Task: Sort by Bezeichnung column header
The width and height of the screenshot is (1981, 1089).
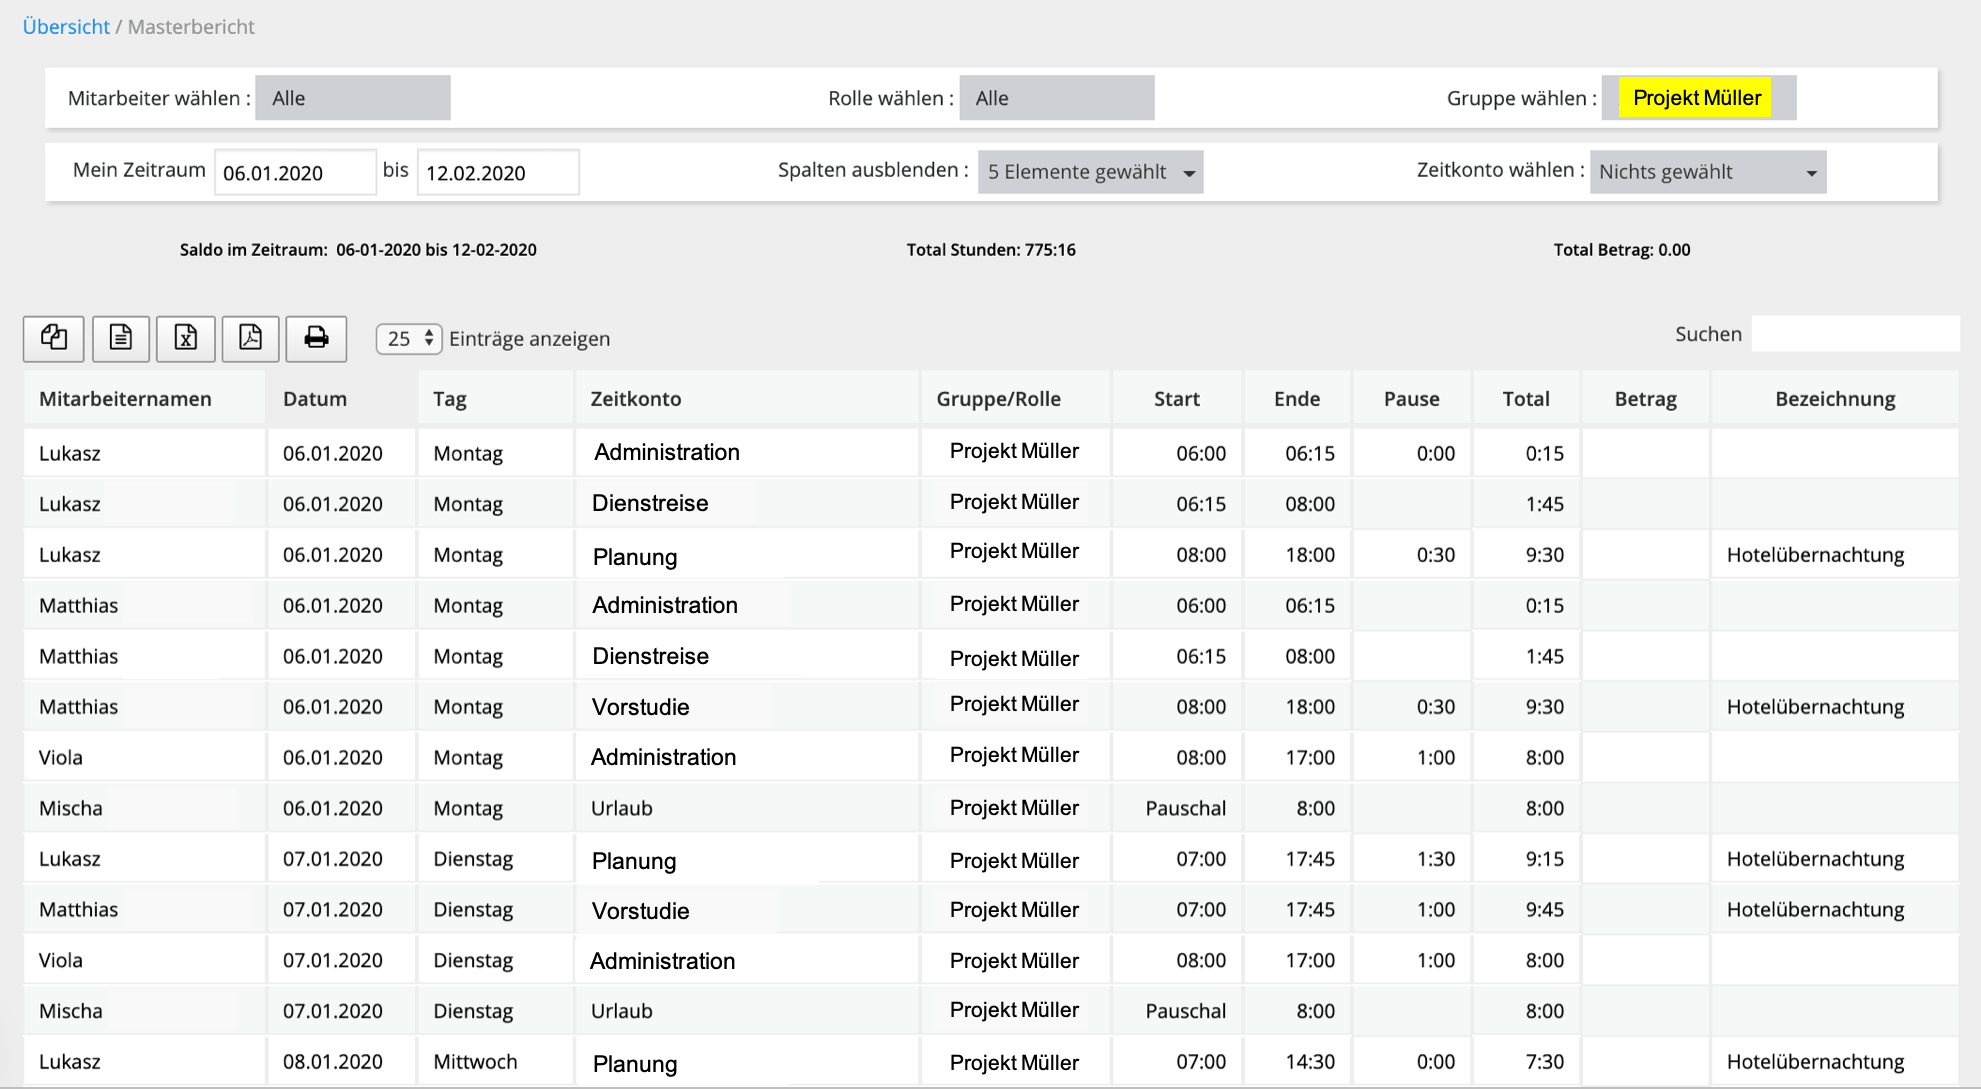Action: point(1834,399)
